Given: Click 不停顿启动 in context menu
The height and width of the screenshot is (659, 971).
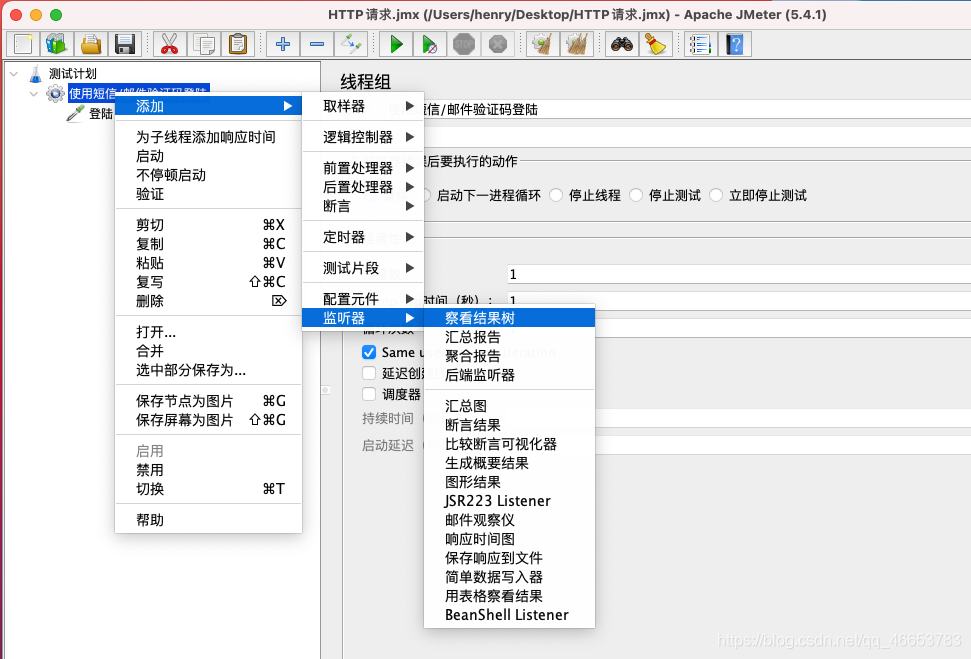Looking at the screenshot, I should (209, 175).
